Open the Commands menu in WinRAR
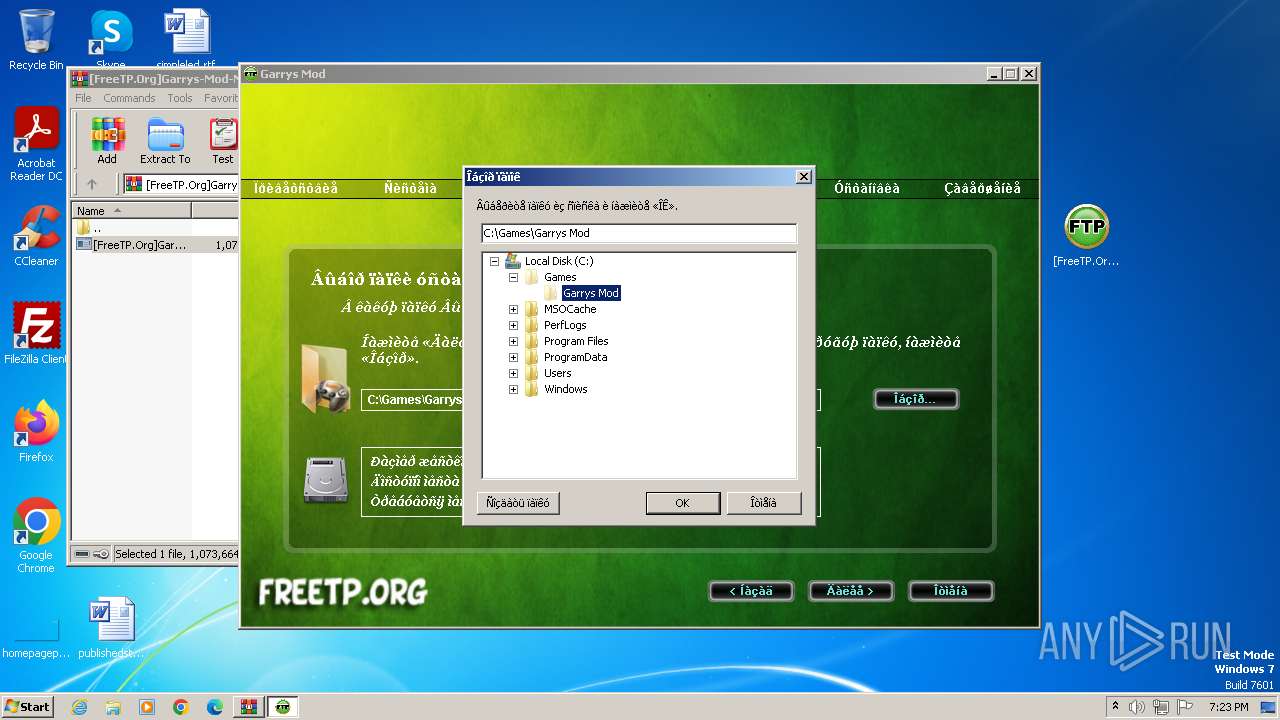Screen dimensions: 1280x720 (x=129, y=98)
